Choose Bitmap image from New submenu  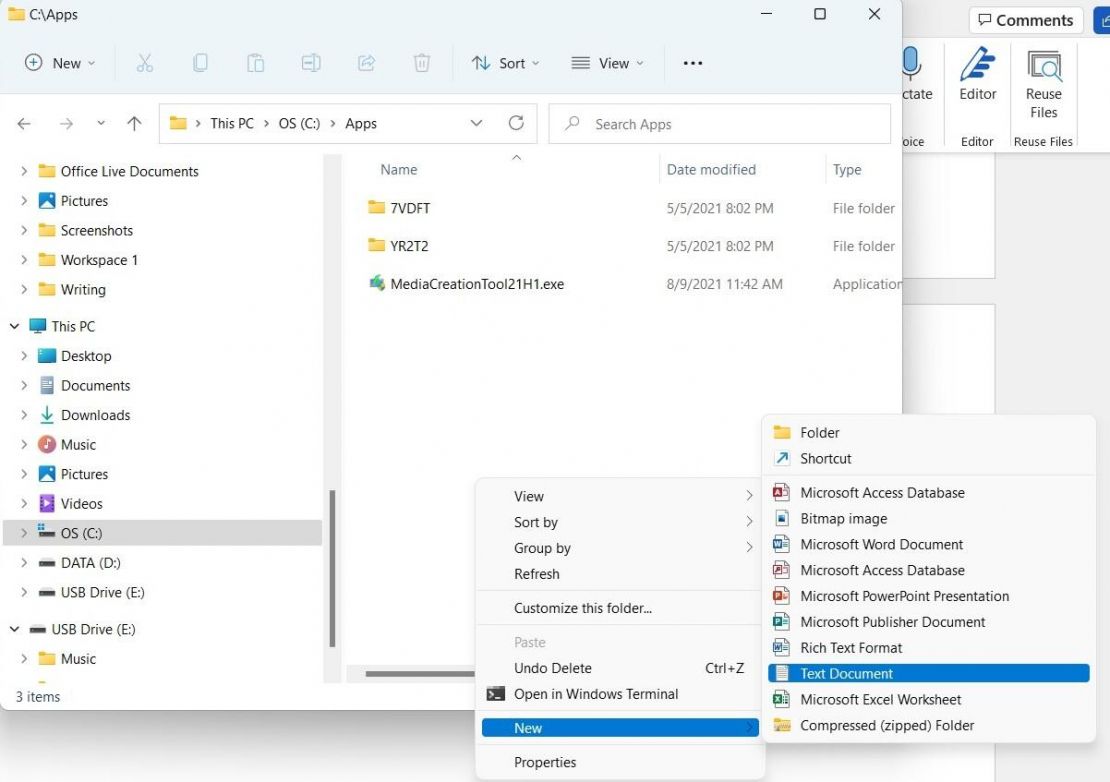(928, 519)
